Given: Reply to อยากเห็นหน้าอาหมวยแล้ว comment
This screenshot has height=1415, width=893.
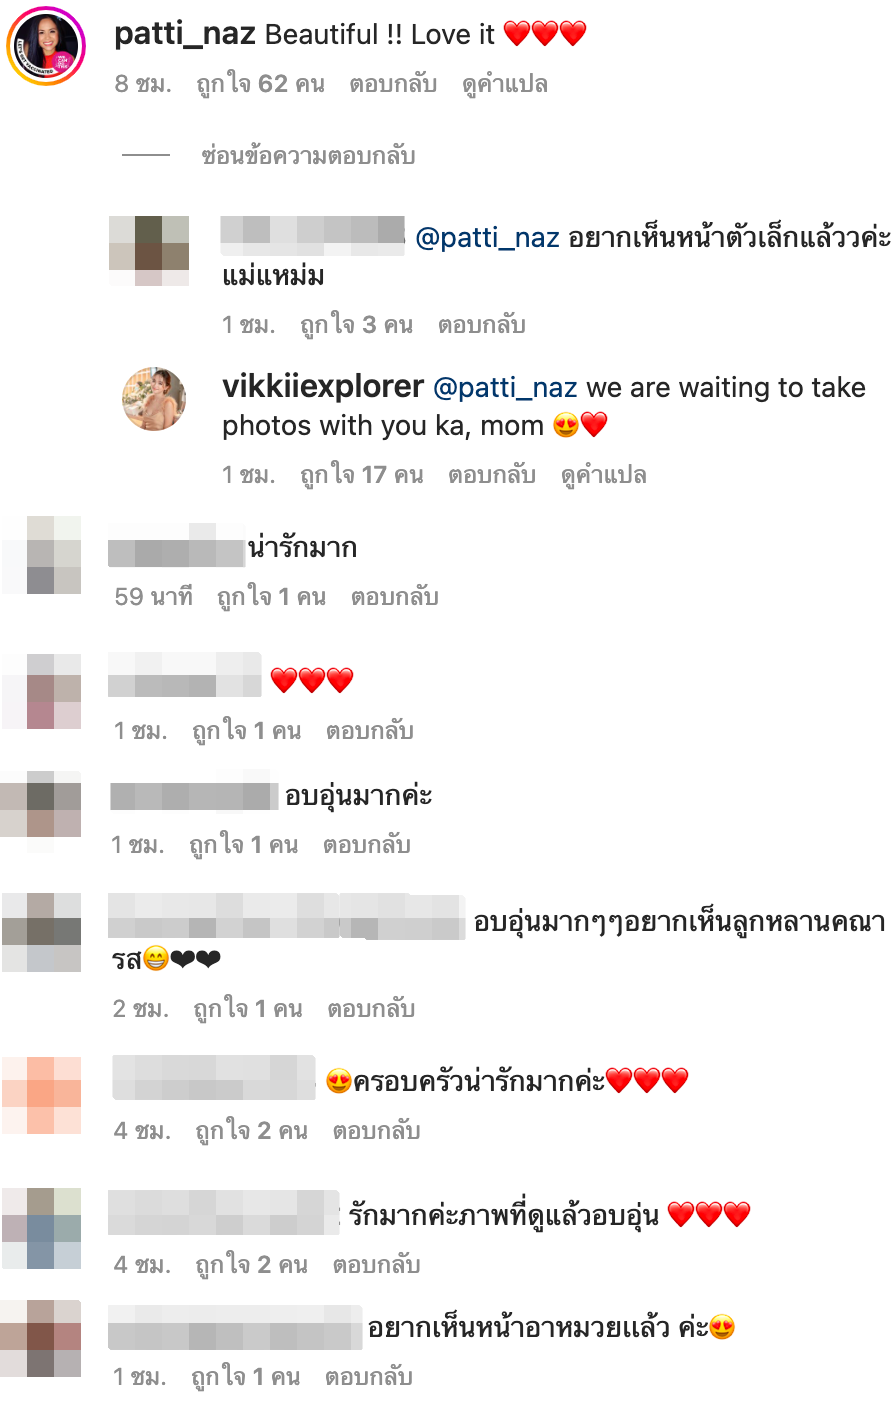Looking at the screenshot, I should [x=369, y=1377].
